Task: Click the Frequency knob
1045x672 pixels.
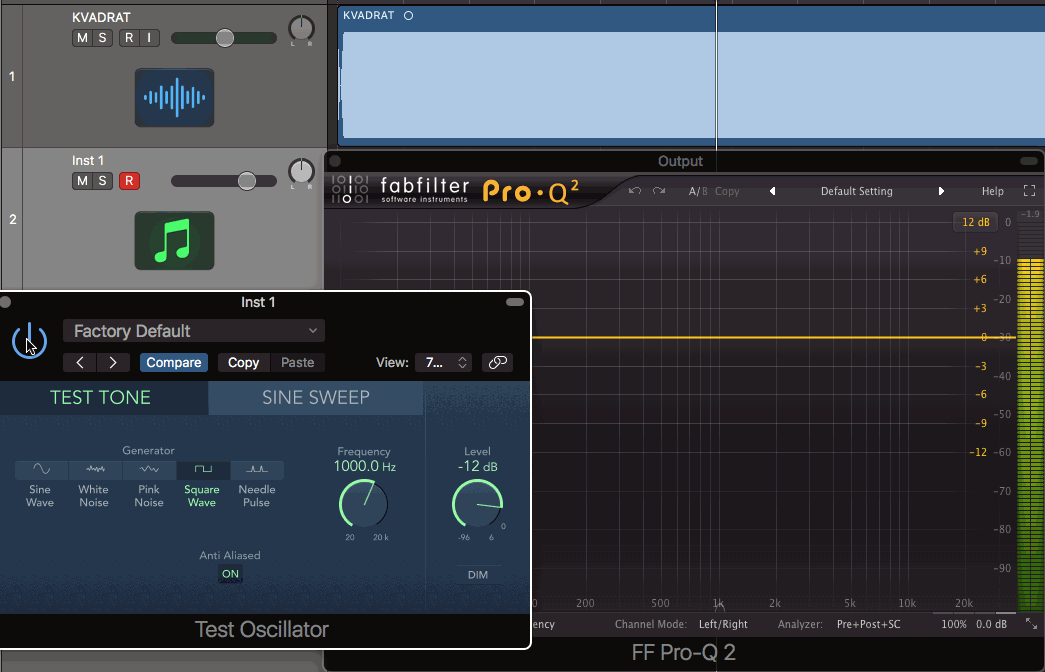Action: click(363, 503)
